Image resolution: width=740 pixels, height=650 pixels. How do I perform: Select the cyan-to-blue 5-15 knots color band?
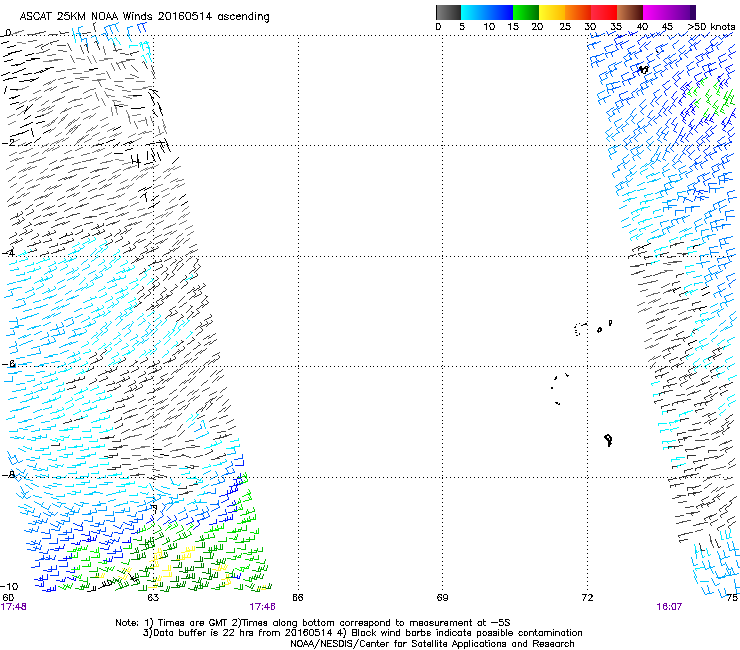(x=487, y=12)
